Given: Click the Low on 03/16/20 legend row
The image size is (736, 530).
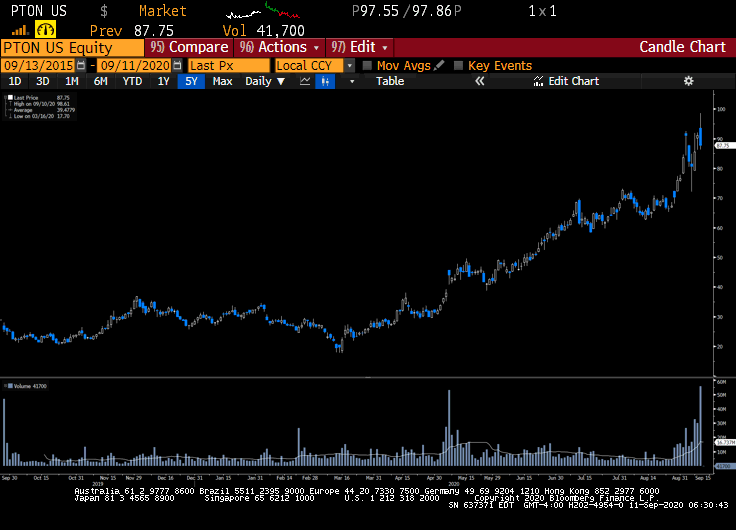Looking at the screenshot, I should [x=41, y=116].
